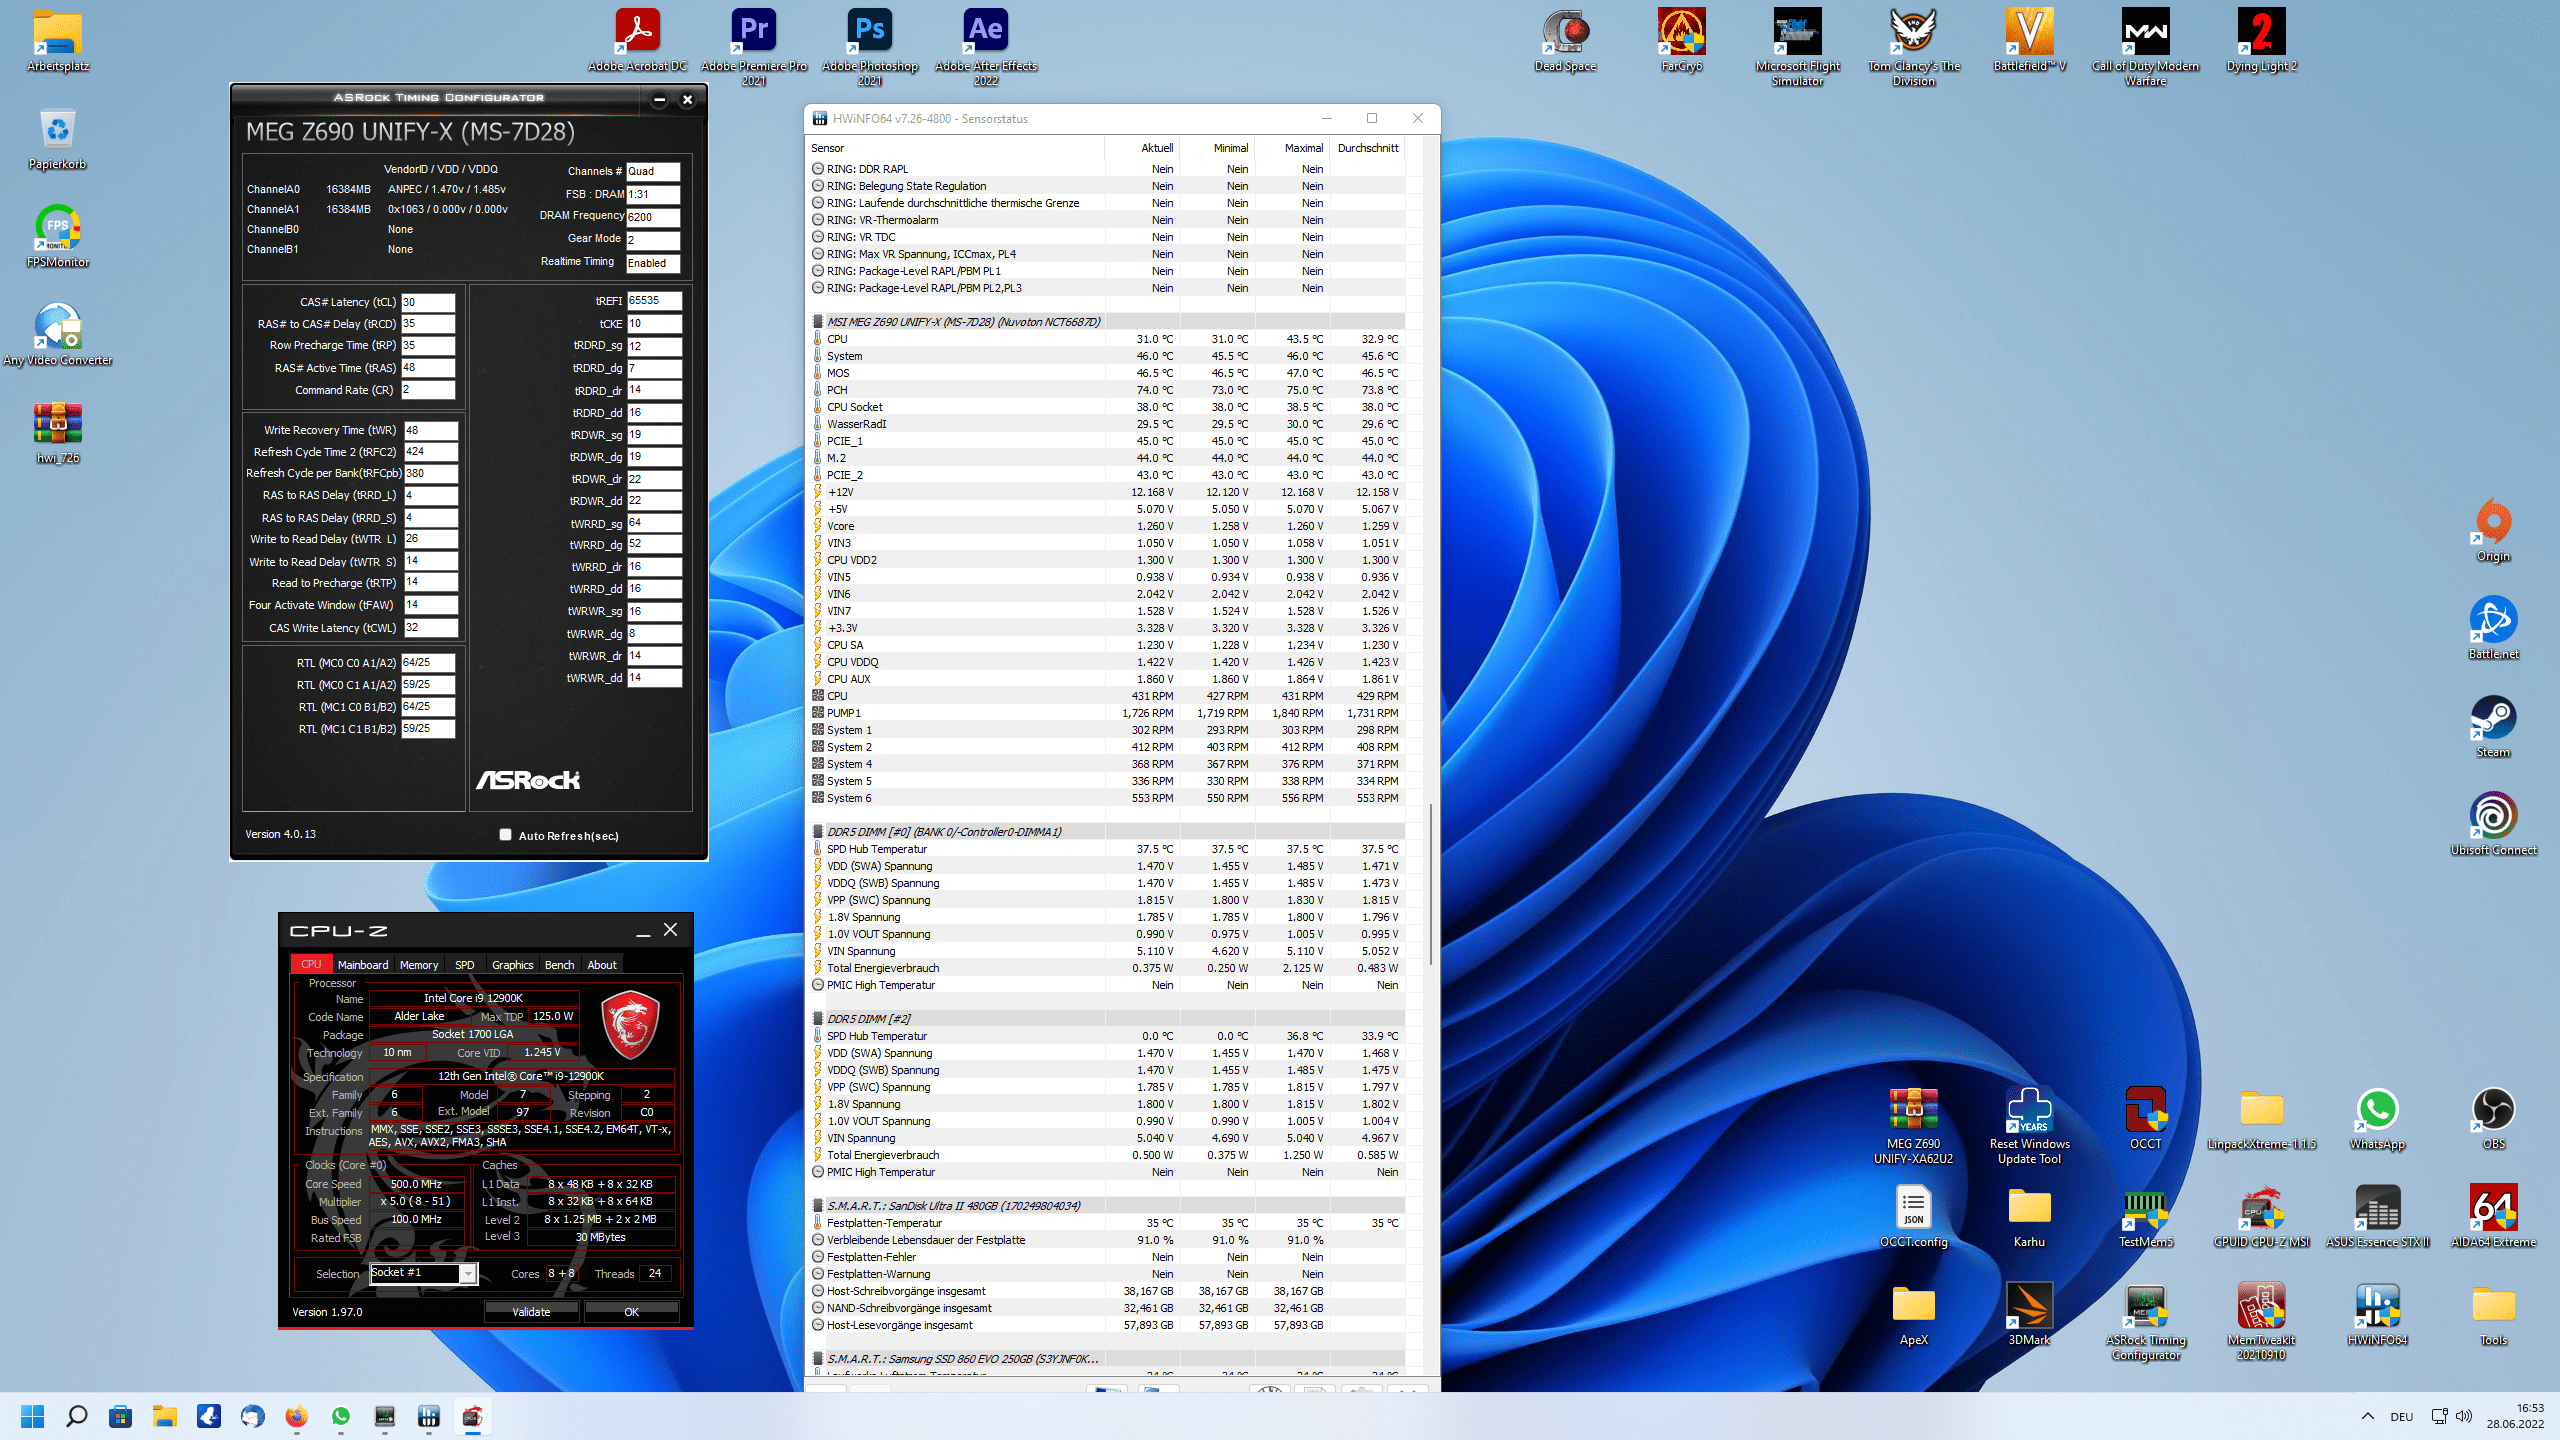Switch to CPU-Z Memory tab
2560x1440 pixels.
(419, 965)
